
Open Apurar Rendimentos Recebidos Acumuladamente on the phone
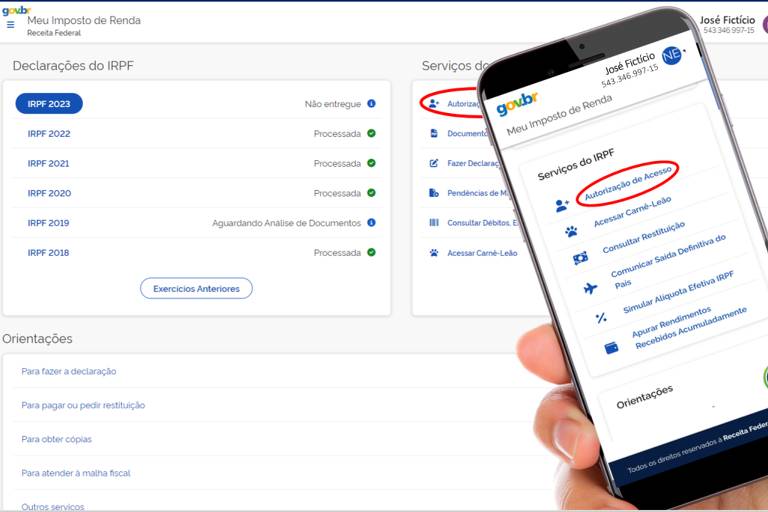pos(689,327)
